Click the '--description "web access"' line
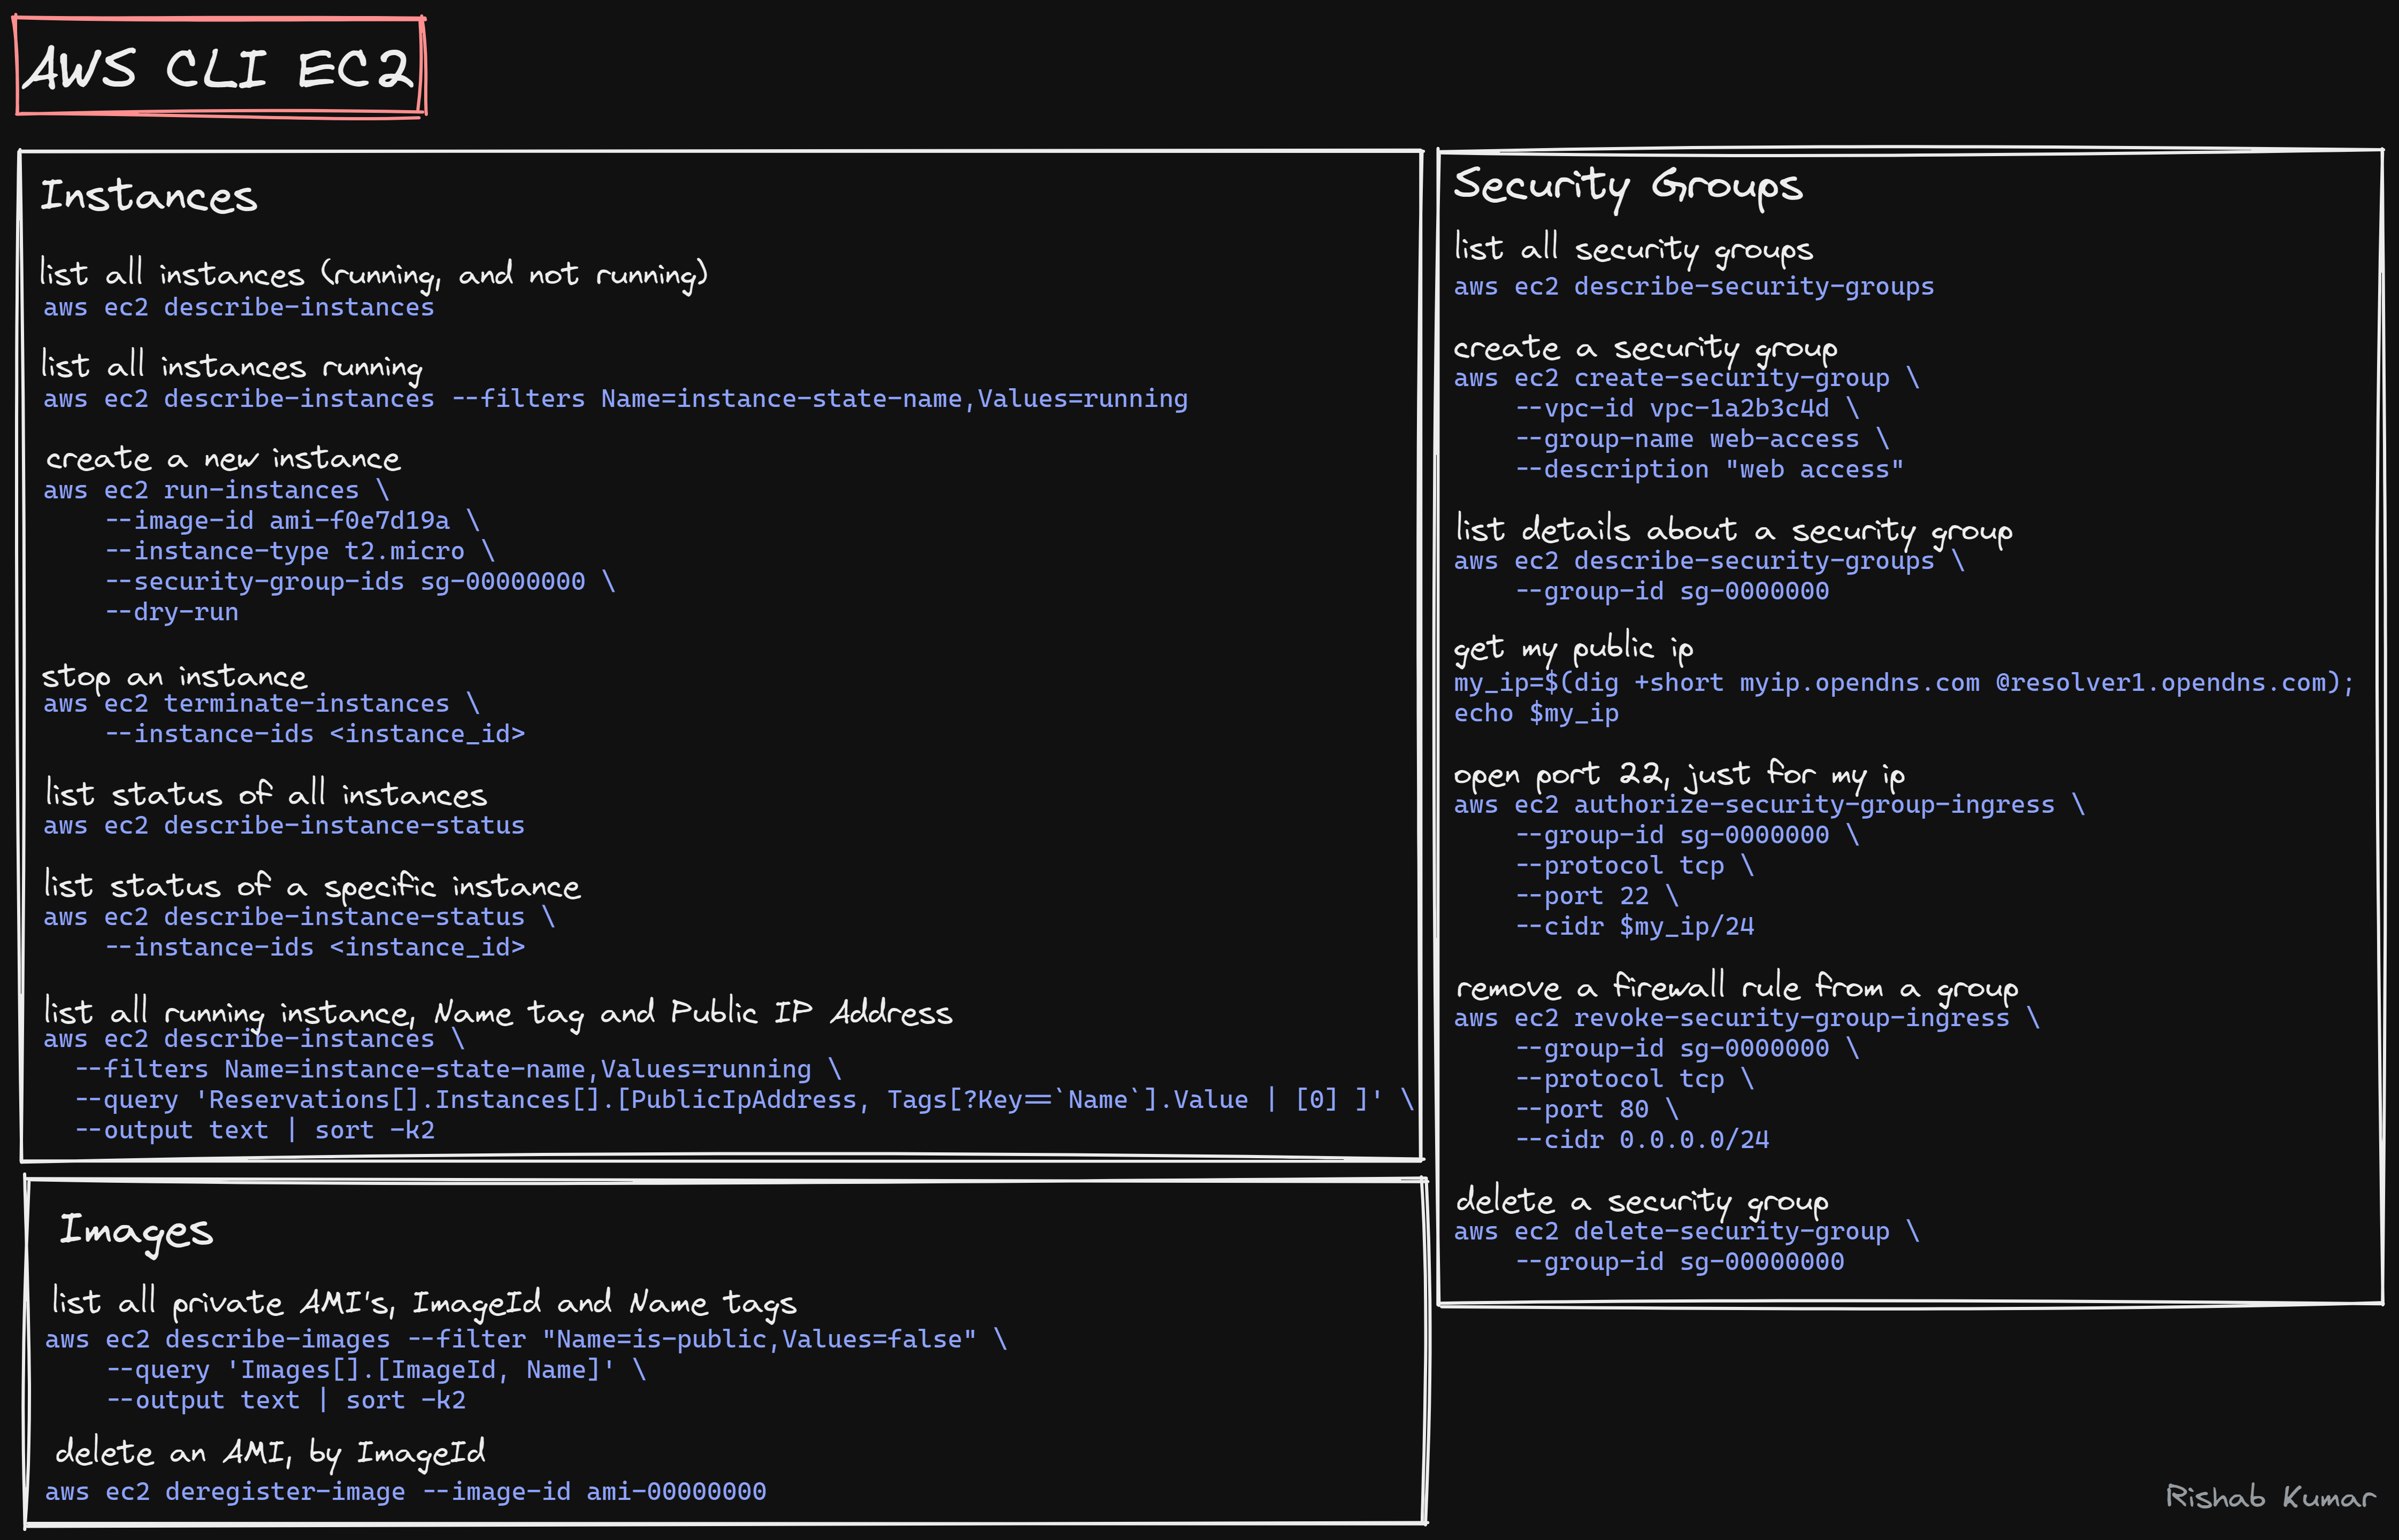Image resolution: width=2399 pixels, height=1540 pixels. 1709,470
